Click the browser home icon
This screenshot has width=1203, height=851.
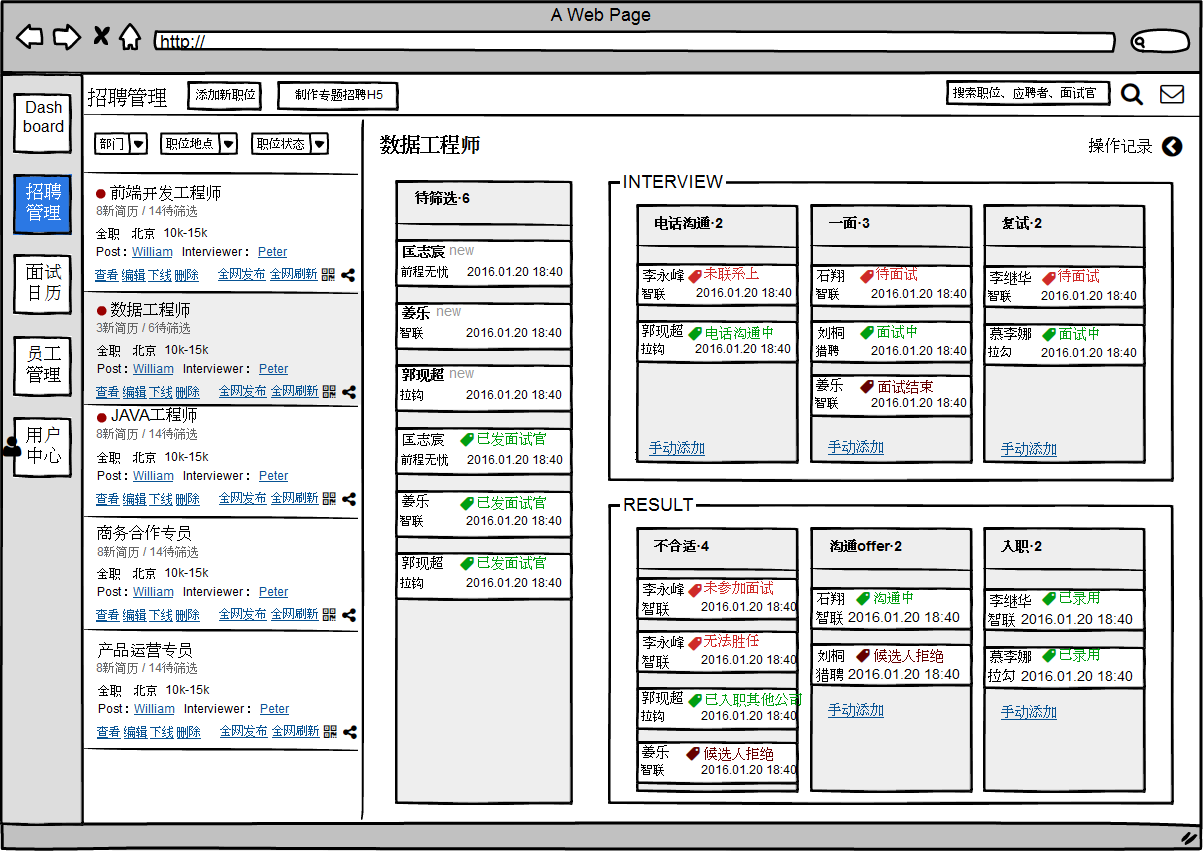(x=129, y=38)
